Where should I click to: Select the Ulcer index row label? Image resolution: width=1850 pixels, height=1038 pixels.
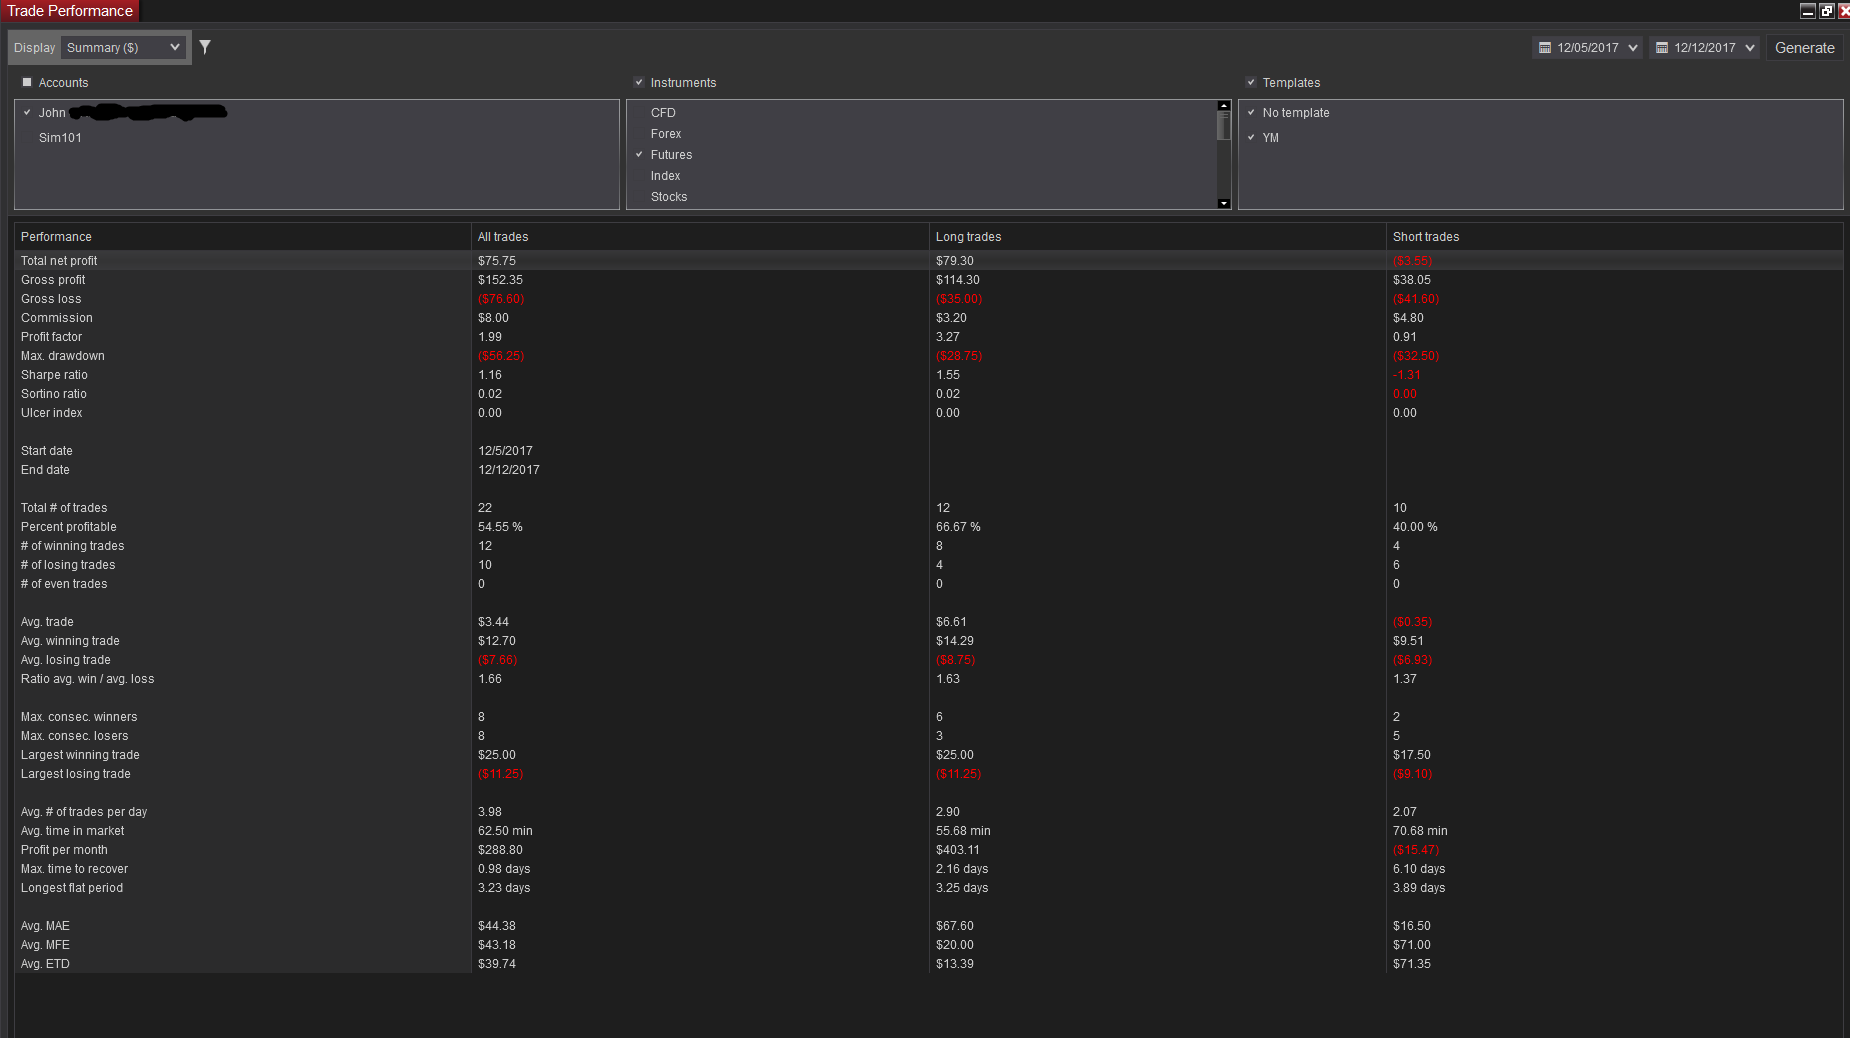tap(52, 413)
